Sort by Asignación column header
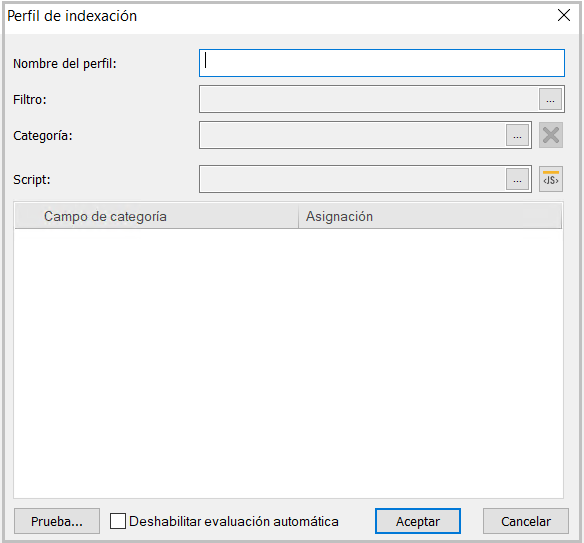Screen dimensions: 584x543 coord(430,216)
